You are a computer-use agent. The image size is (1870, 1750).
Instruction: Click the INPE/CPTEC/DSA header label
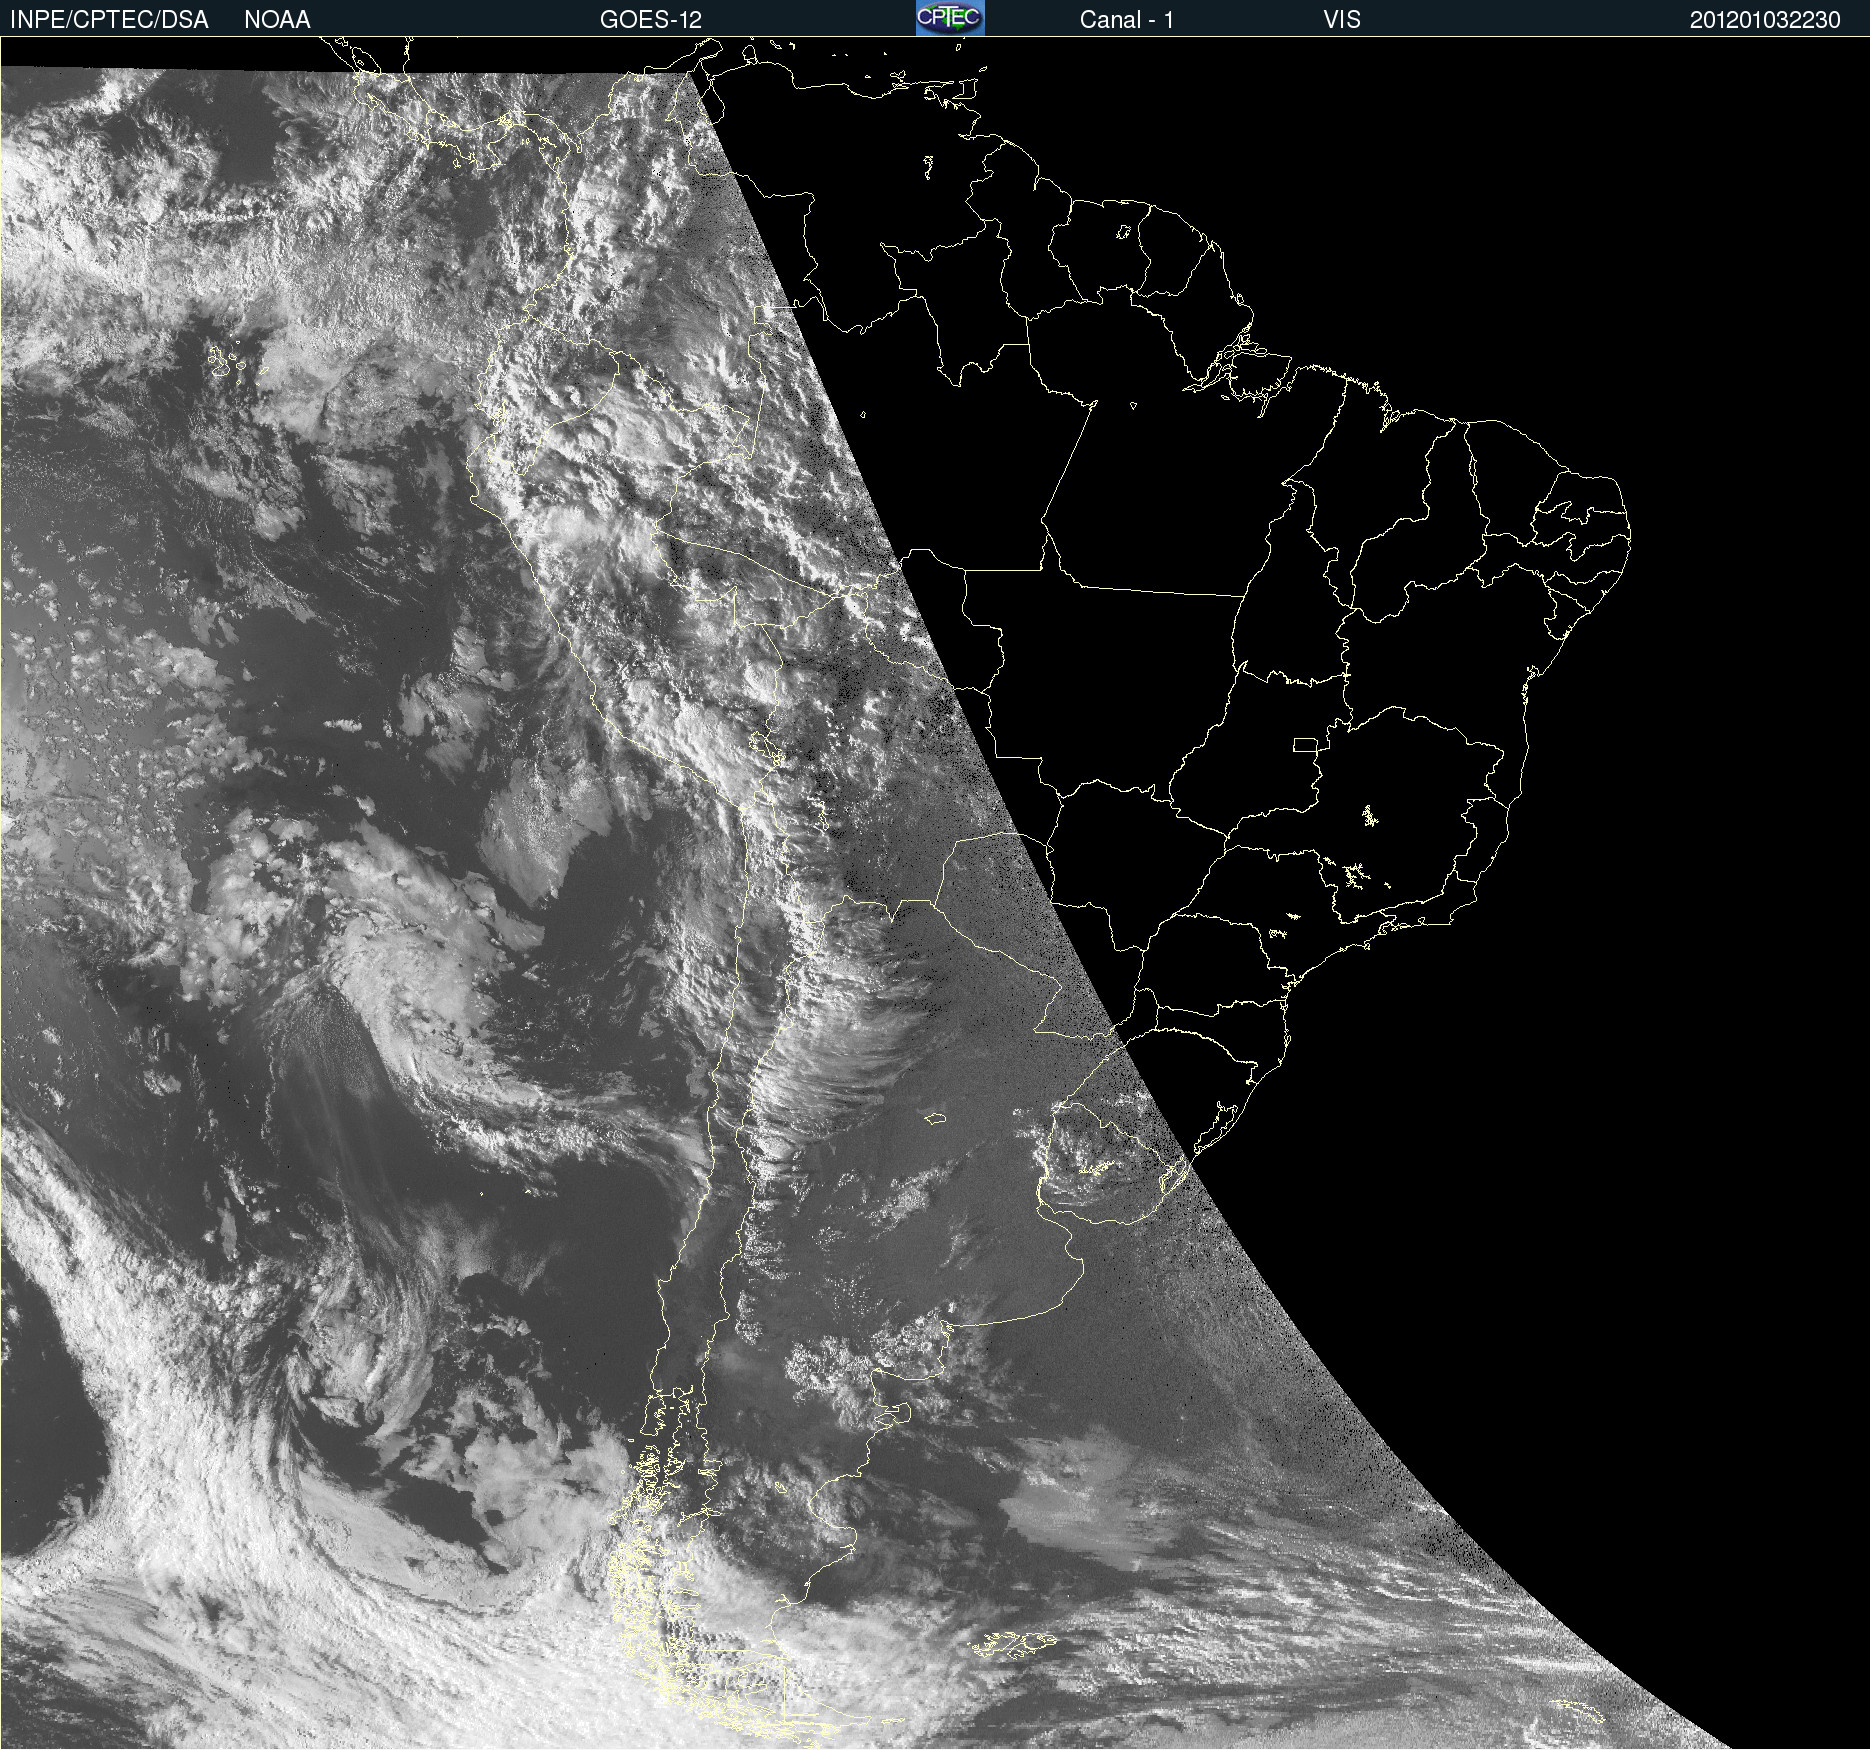click(x=109, y=20)
